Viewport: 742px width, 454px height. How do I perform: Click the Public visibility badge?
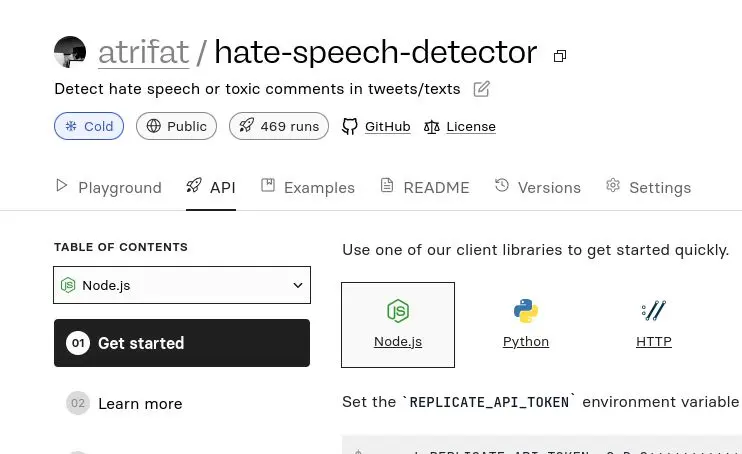coord(177,126)
